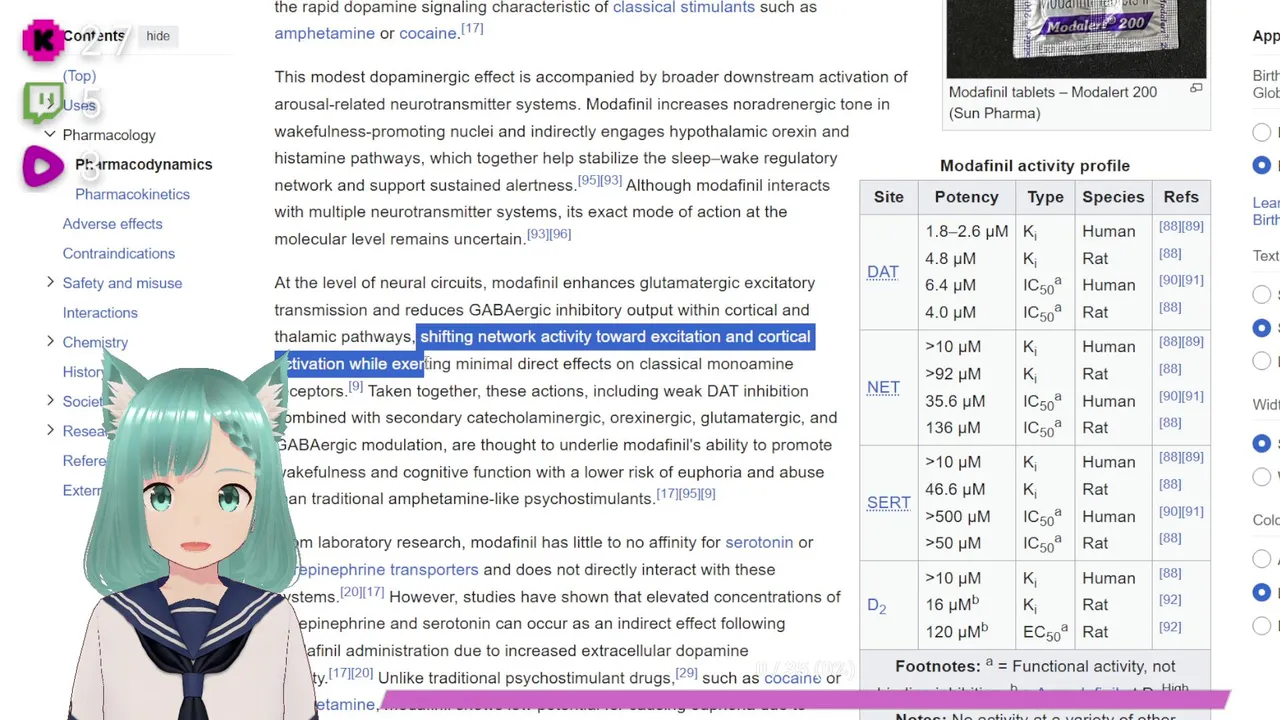Screen dimensions: 1280x720
Task: Go to the Pharmacology section in contents
Action: 109,135
